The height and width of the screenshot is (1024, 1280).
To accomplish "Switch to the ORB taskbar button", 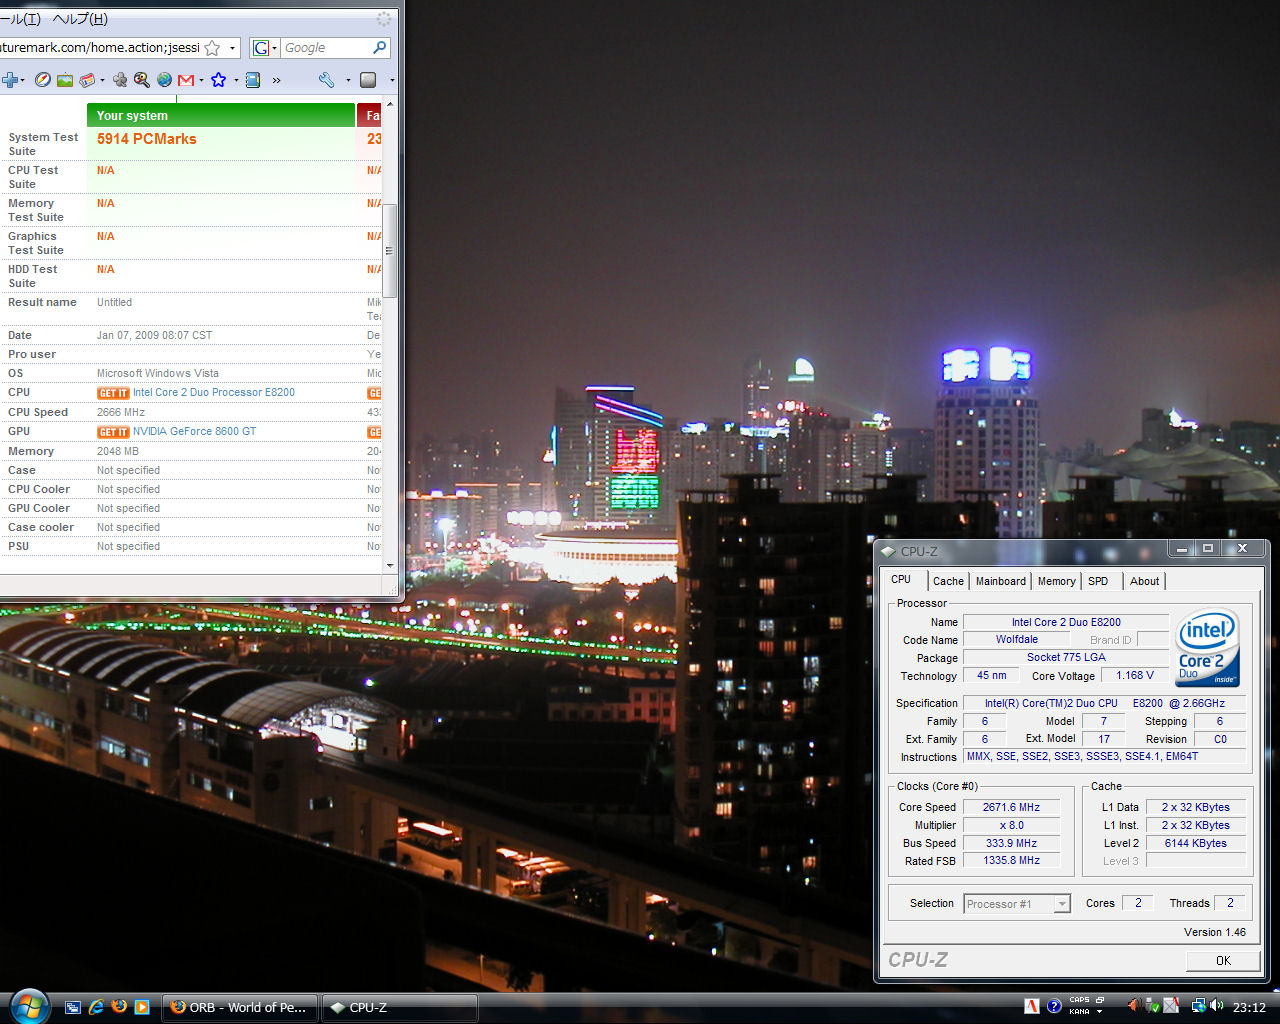I will coord(240,1007).
